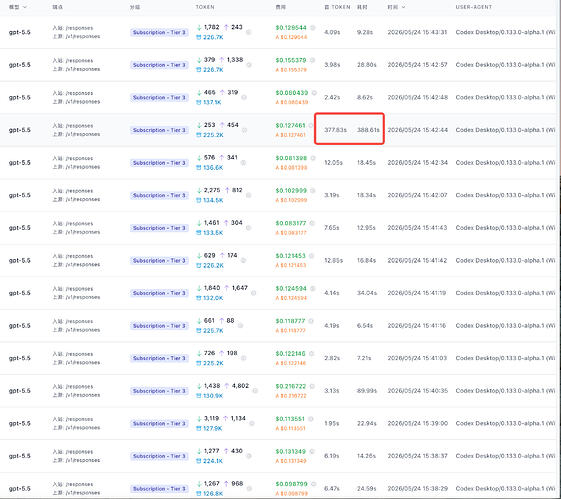Open token info icon beside 726 / 108

[243, 358]
